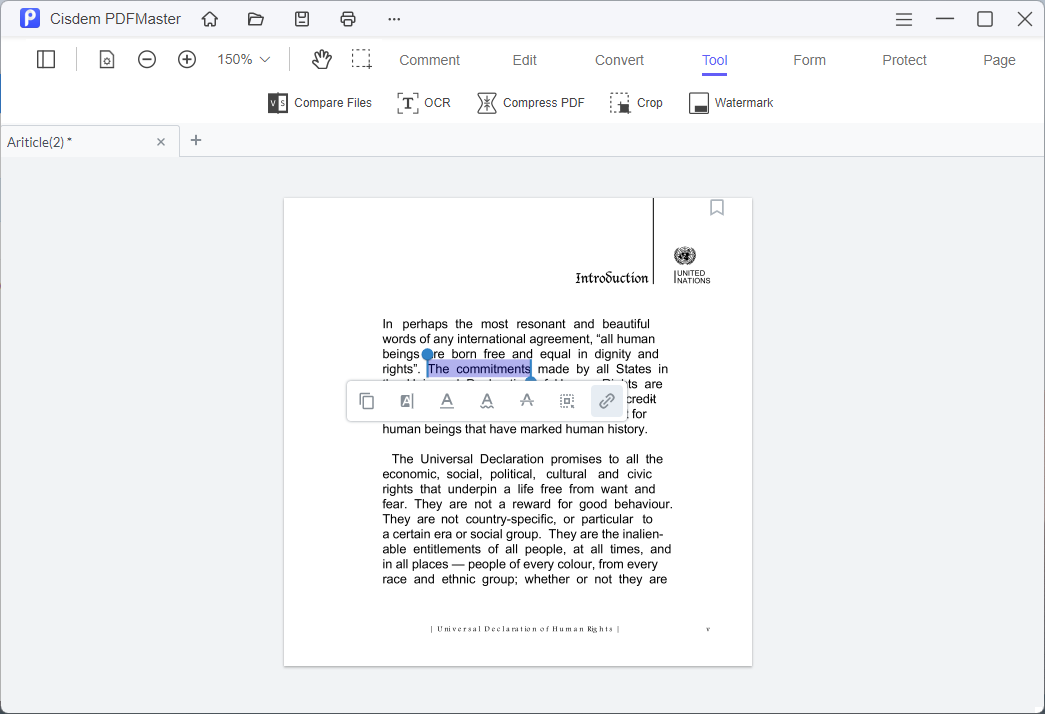Viewport: 1045px width, 714px height.
Task: Switch to the Edit tab
Action: click(x=524, y=60)
